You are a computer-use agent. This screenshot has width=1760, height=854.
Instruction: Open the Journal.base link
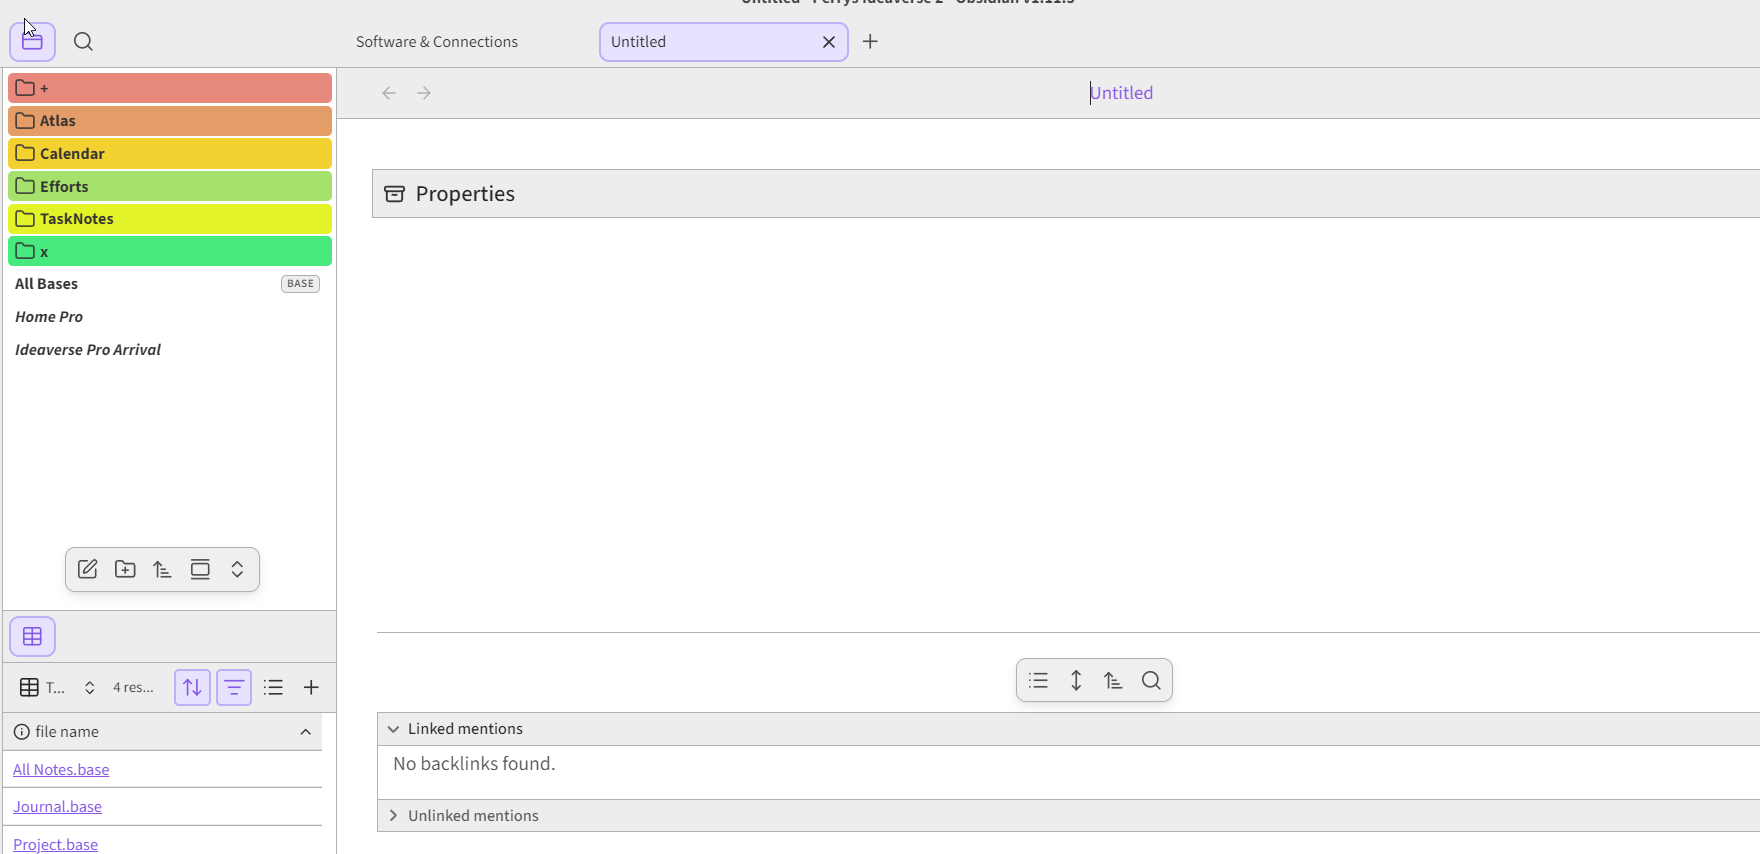click(57, 807)
